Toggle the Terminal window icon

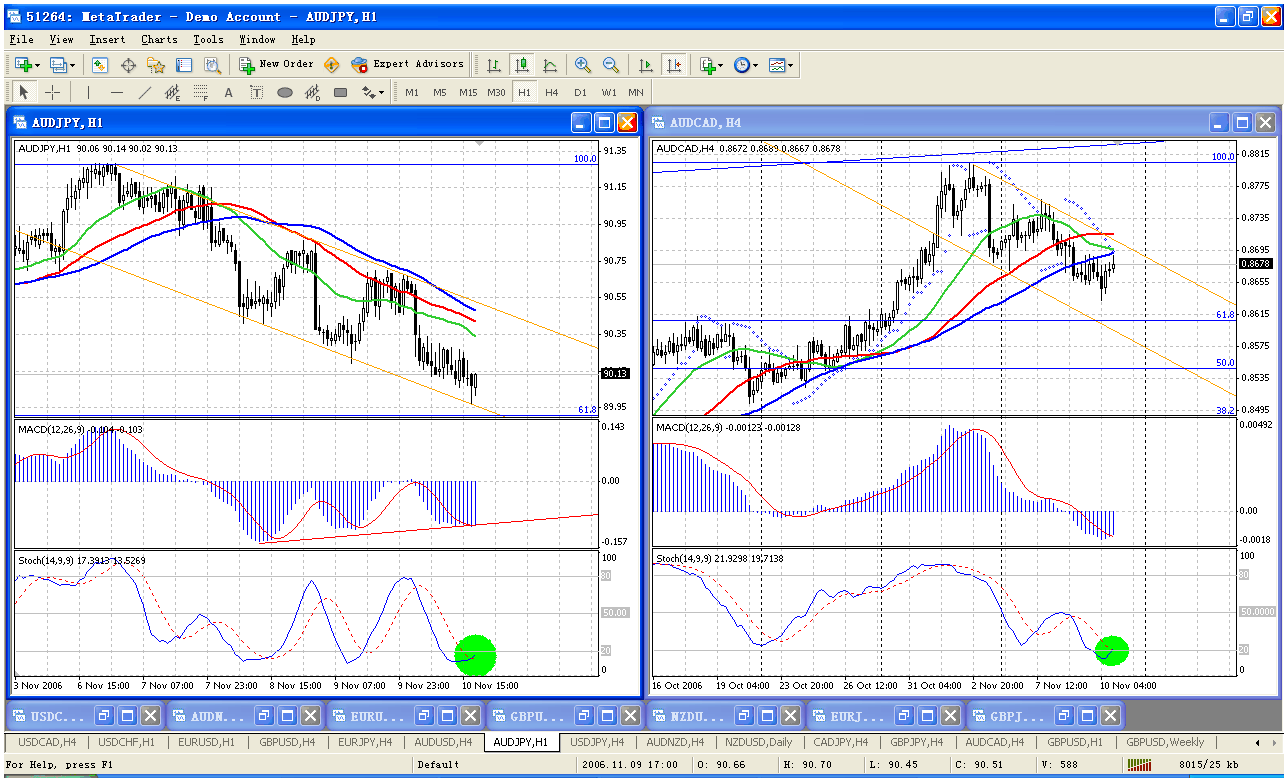(x=184, y=65)
